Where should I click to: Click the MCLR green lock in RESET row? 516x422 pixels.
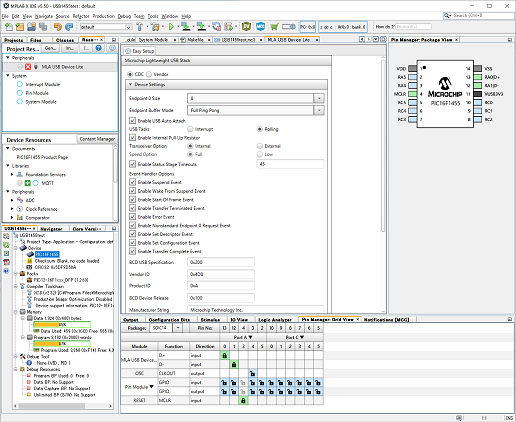tap(243, 400)
